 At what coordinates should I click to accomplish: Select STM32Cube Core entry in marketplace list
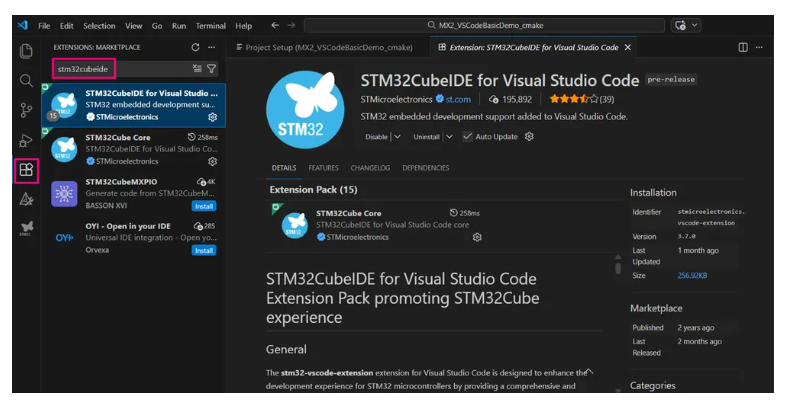pos(134,149)
